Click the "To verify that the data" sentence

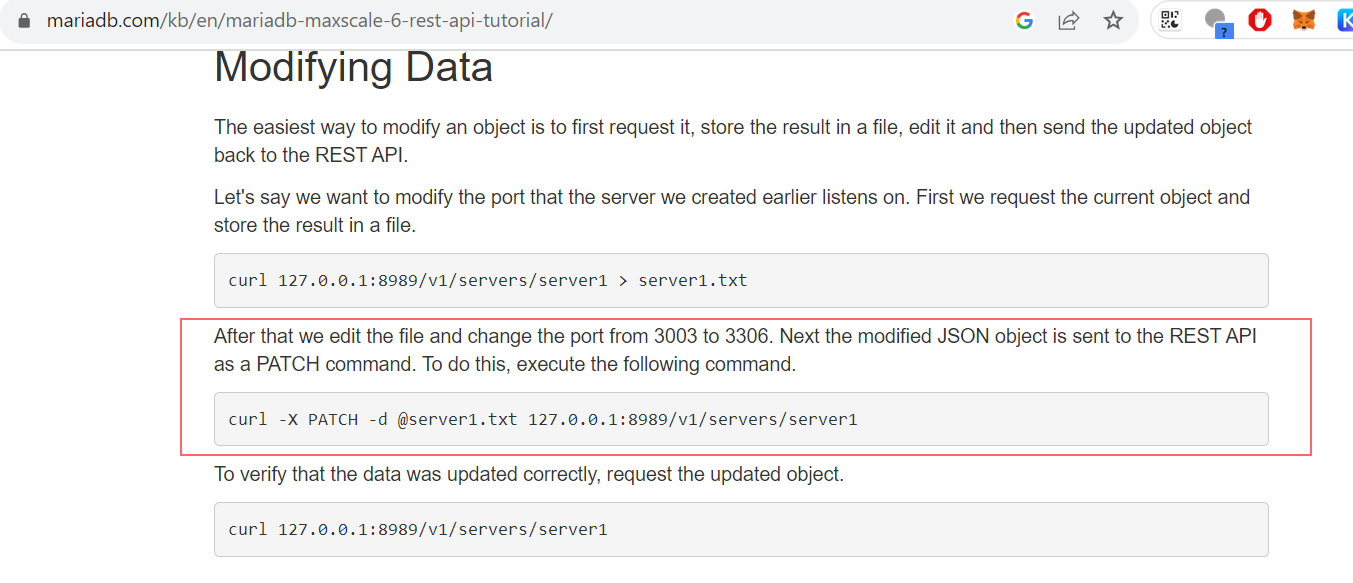[x=529, y=474]
